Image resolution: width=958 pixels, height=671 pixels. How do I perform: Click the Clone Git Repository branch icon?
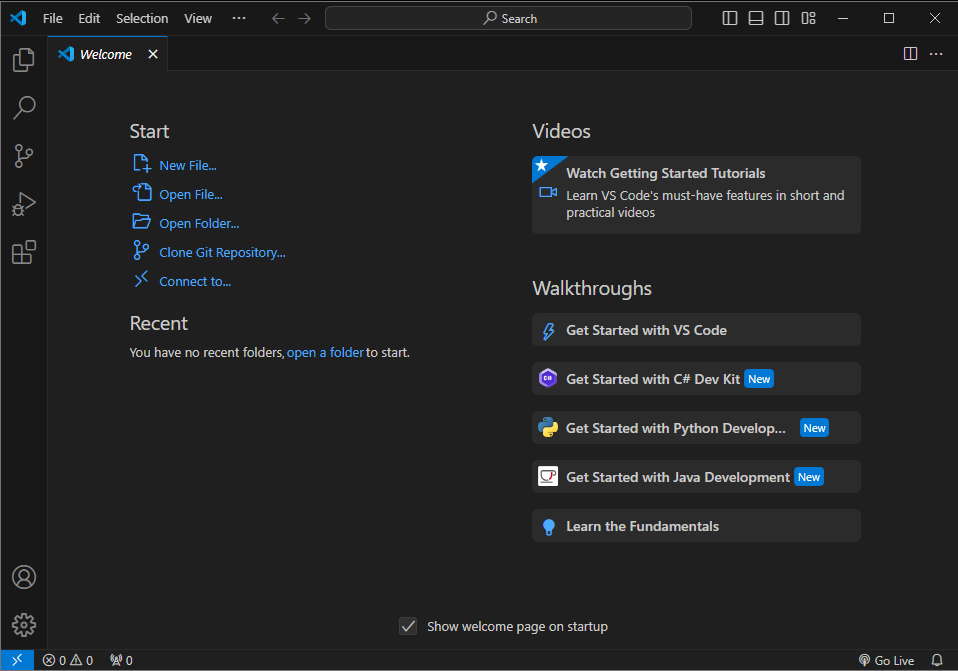[141, 250]
